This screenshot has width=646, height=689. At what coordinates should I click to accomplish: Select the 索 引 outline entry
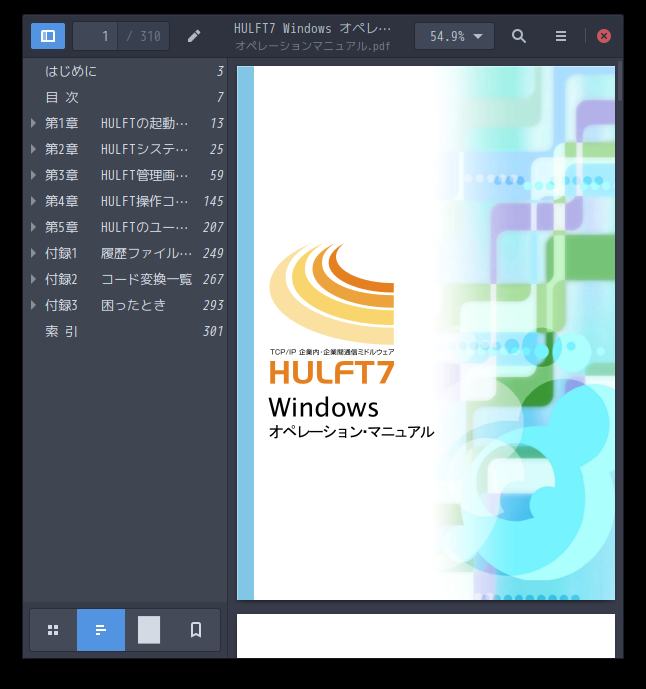[x=125, y=331]
